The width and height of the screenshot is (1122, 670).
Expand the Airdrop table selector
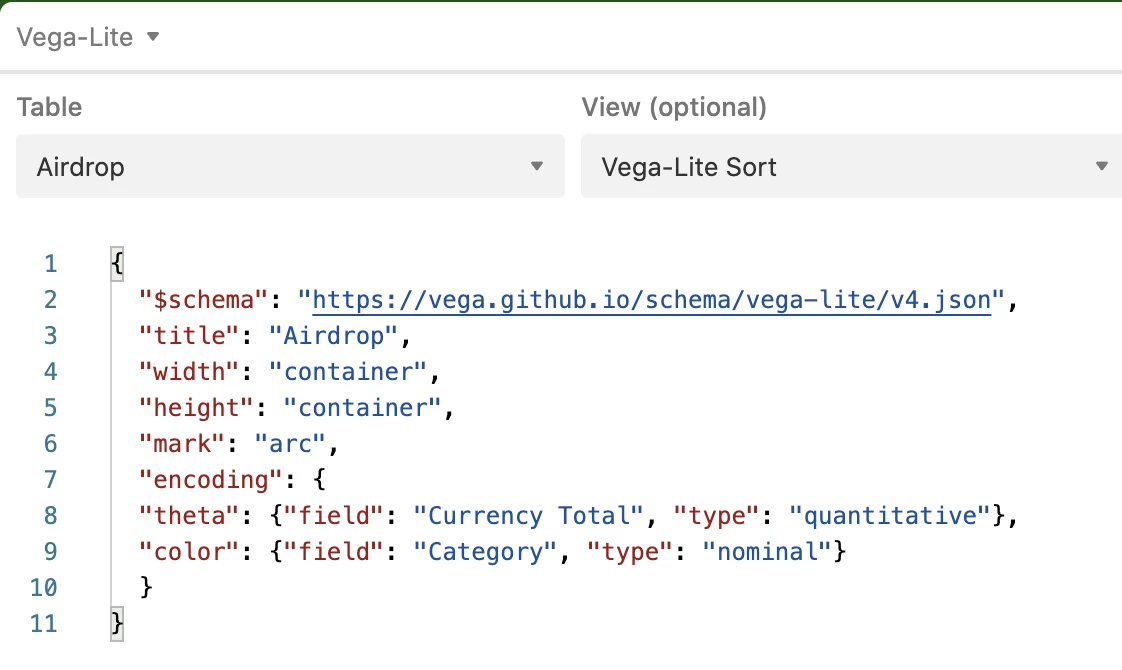[x=290, y=166]
